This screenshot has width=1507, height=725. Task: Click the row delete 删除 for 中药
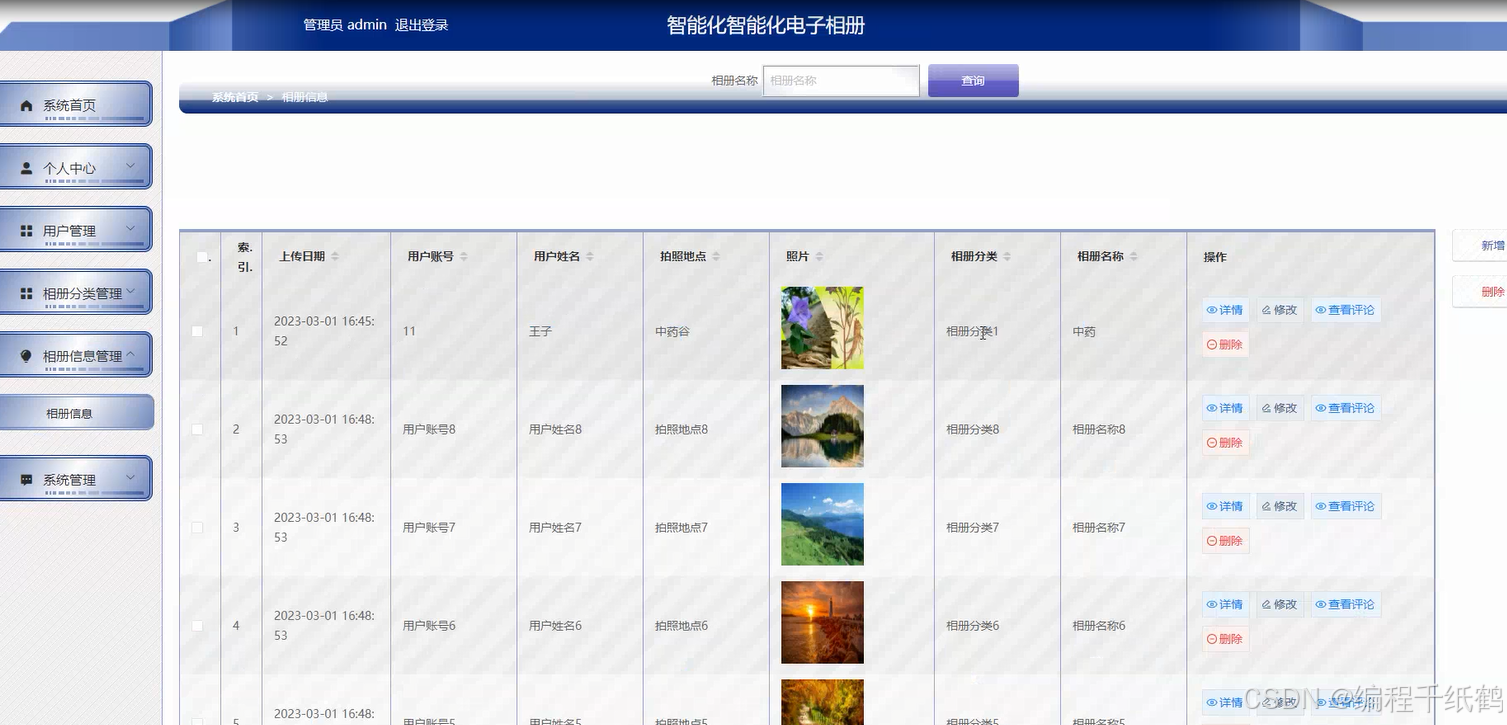pyautogui.click(x=1225, y=344)
